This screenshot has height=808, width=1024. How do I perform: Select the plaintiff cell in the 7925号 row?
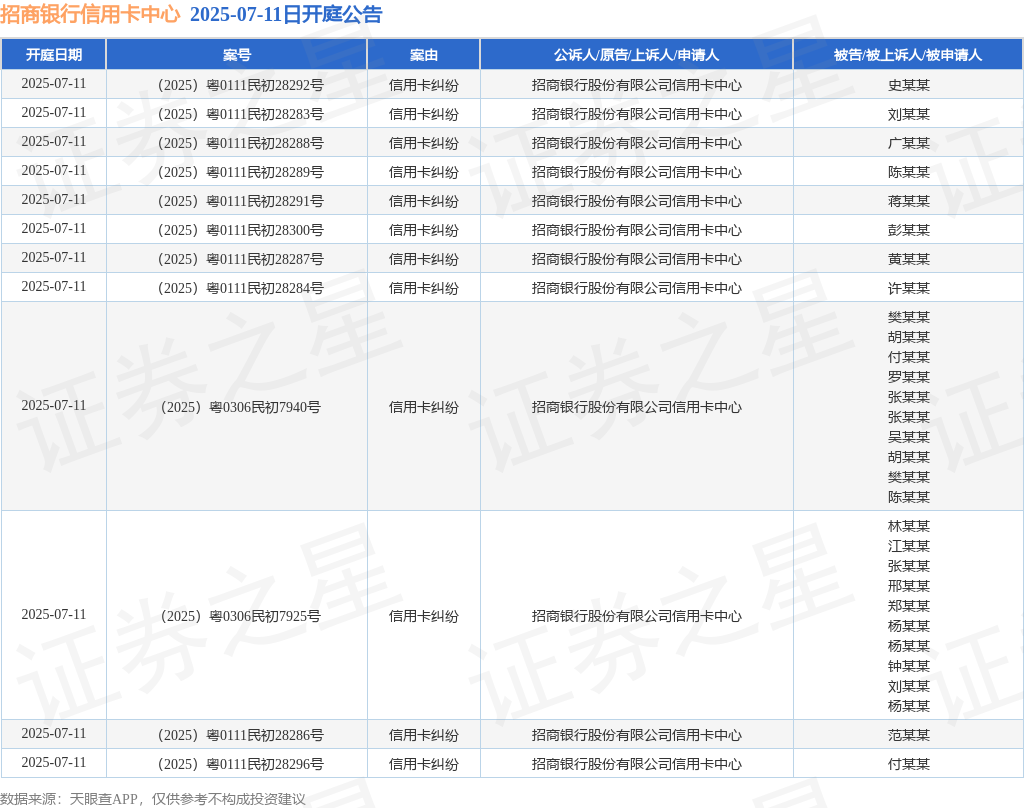637,616
